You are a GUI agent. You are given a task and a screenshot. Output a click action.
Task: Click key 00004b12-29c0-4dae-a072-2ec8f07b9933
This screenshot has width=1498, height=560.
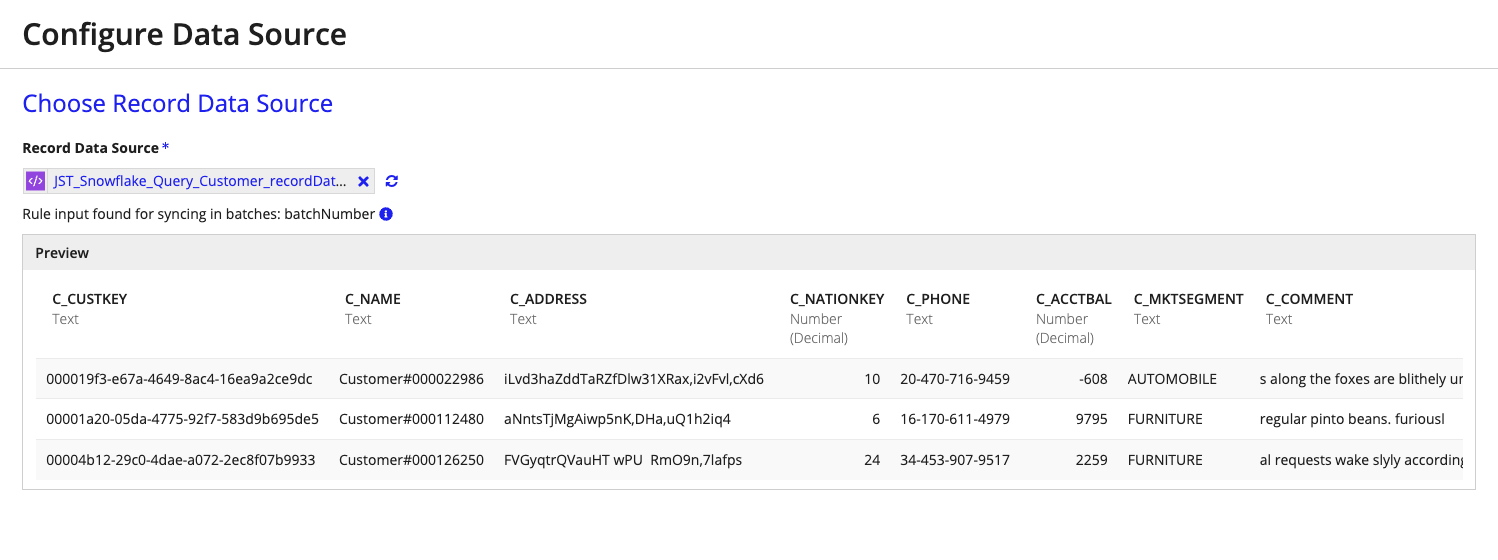[181, 460]
